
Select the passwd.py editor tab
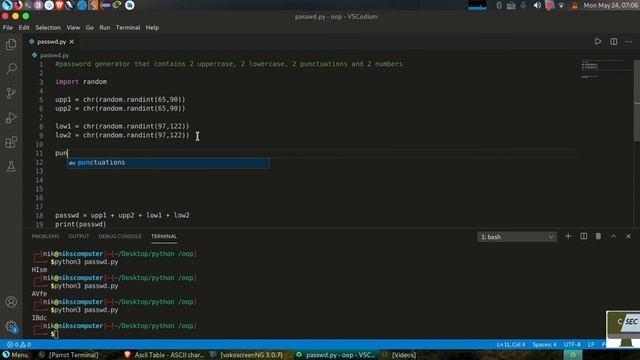click(51, 42)
